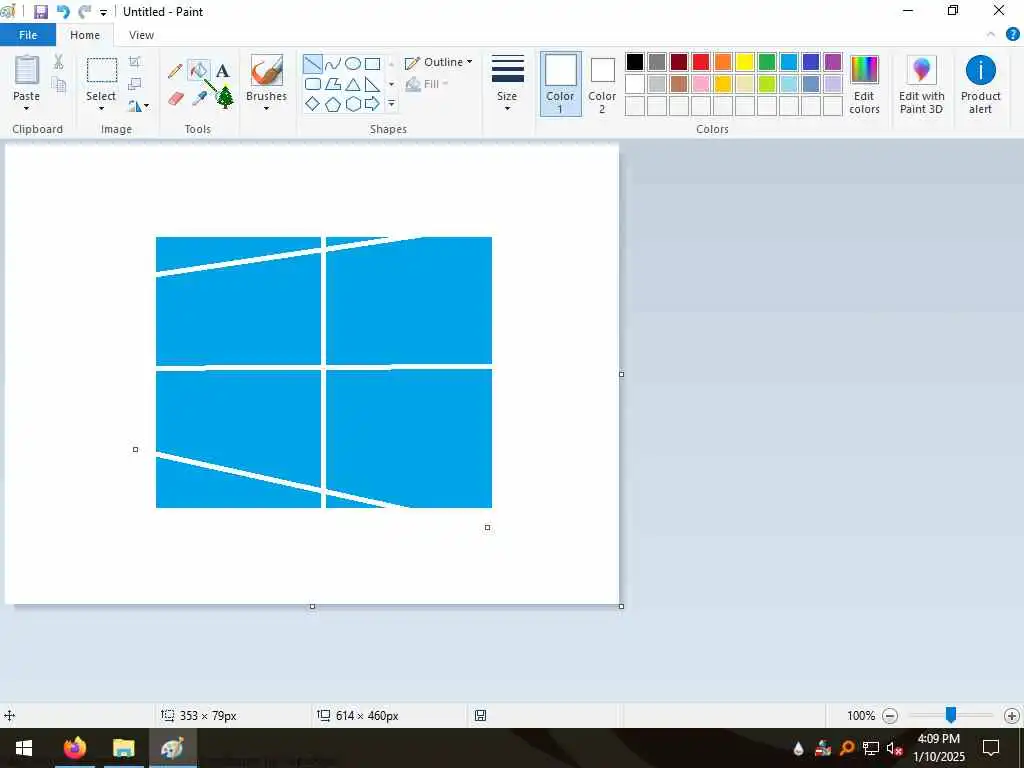Click the Zoom in plus button

click(1012, 716)
